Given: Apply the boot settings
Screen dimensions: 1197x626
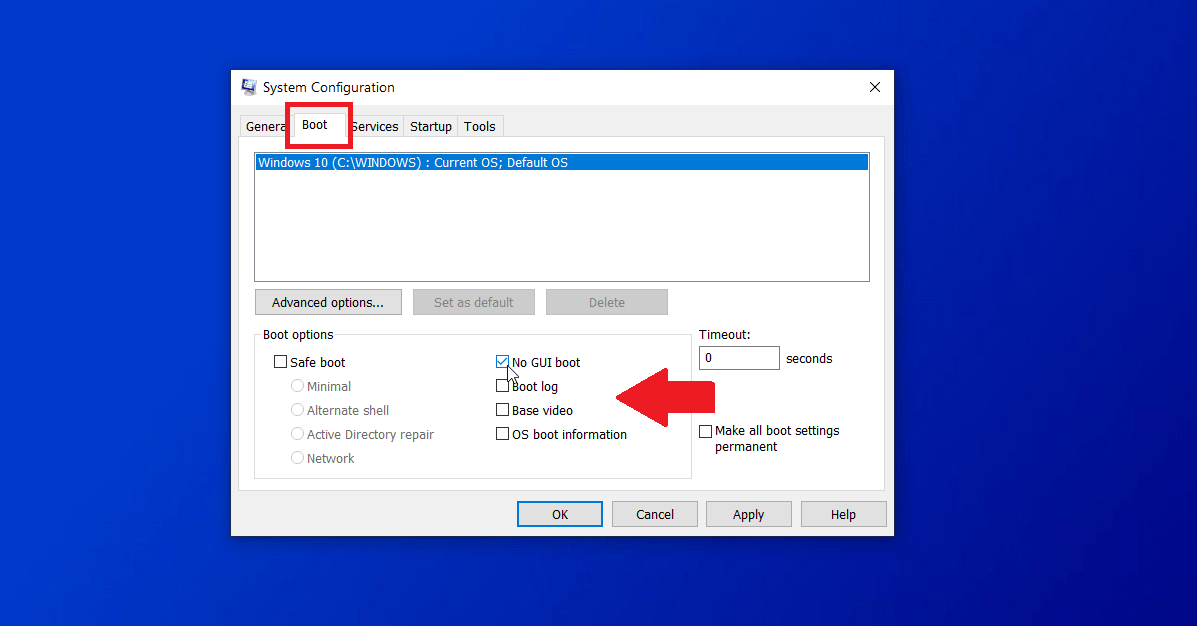Looking at the screenshot, I should coord(749,515).
